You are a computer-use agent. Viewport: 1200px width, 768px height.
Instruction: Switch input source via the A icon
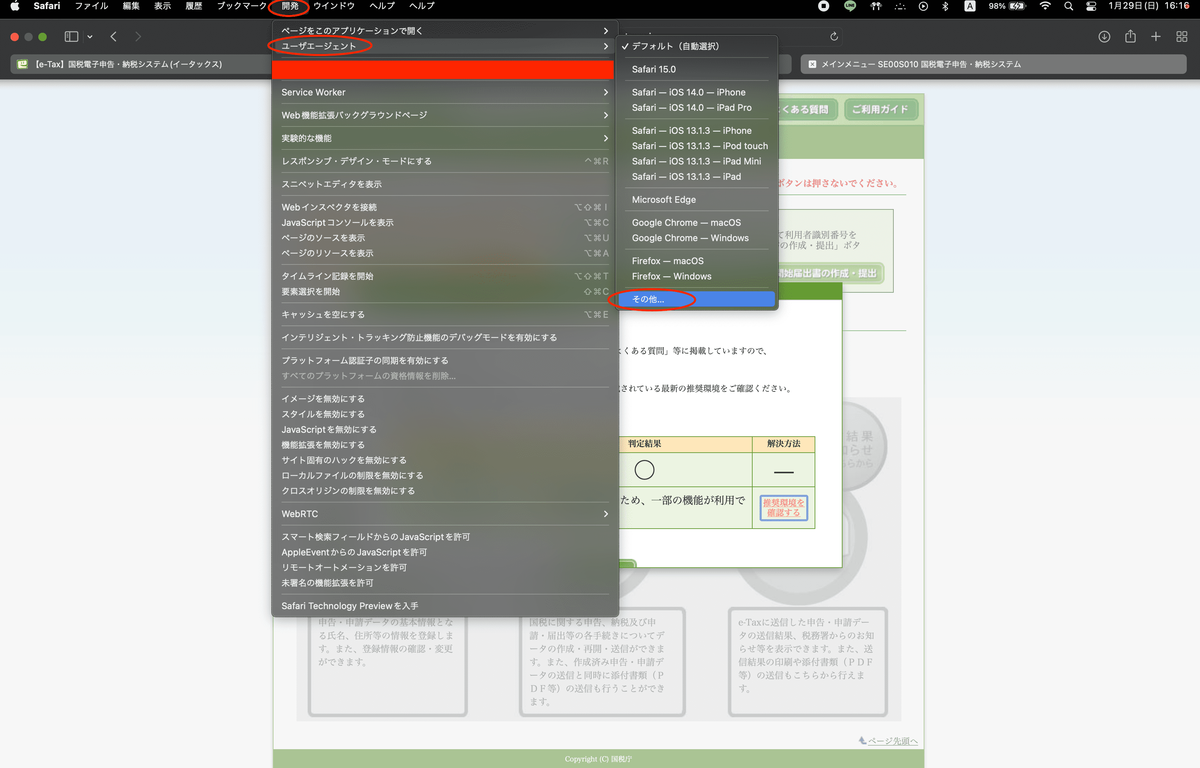(x=970, y=6)
